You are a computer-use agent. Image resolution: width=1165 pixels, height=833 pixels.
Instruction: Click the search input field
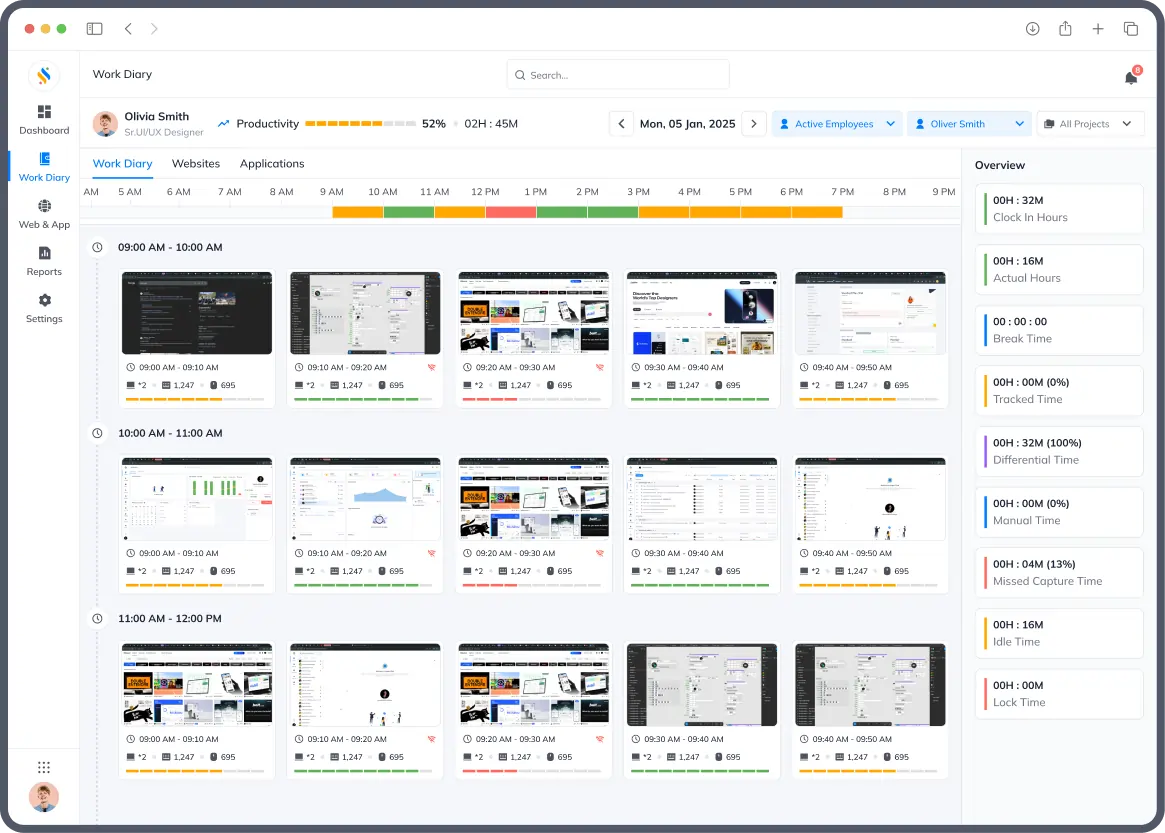(x=618, y=75)
